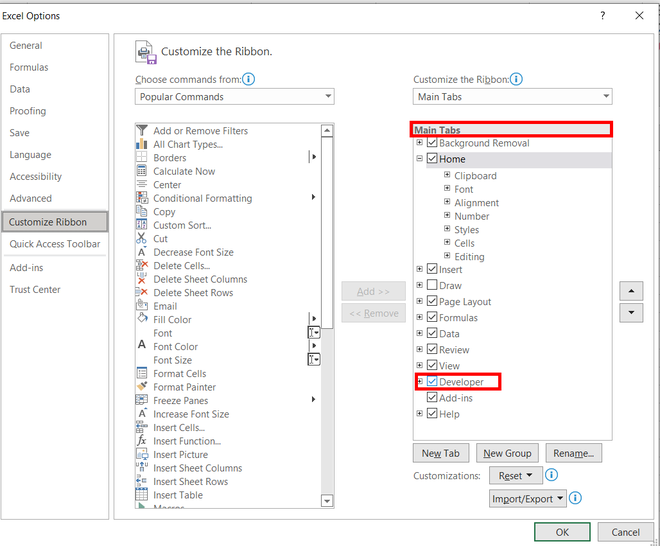Image resolution: width=660 pixels, height=546 pixels.
Task: Click the dialog help question mark
Action: tap(603, 16)
